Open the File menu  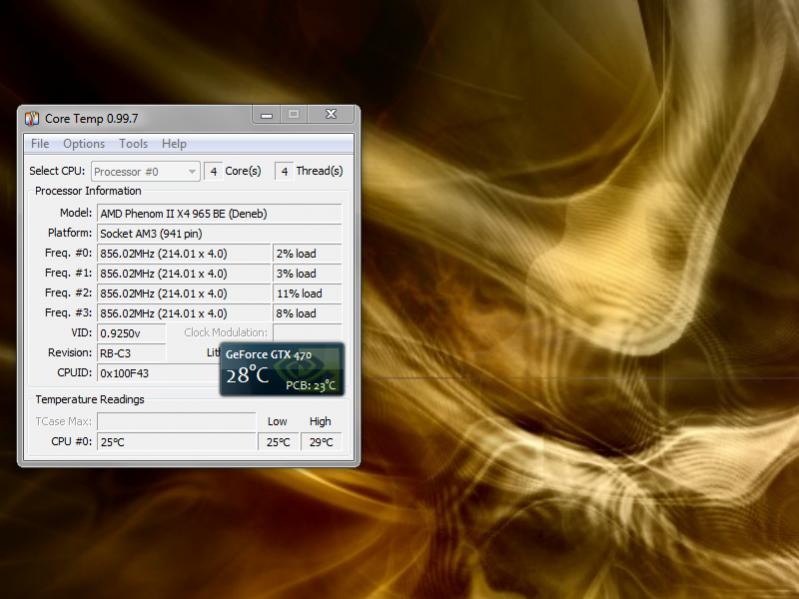[x=40, y=144]
